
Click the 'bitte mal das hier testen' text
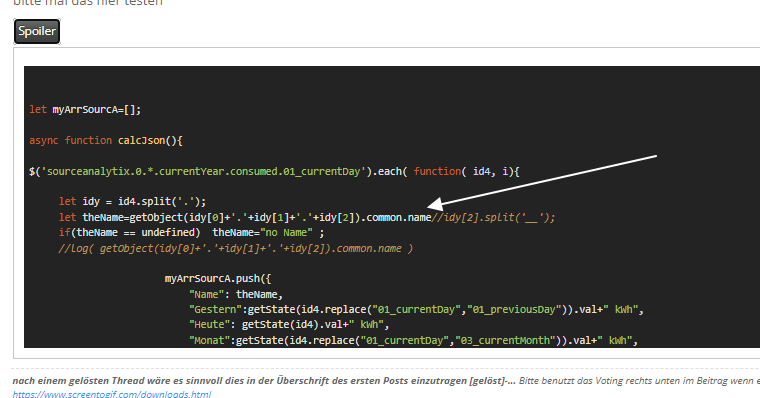88,3
